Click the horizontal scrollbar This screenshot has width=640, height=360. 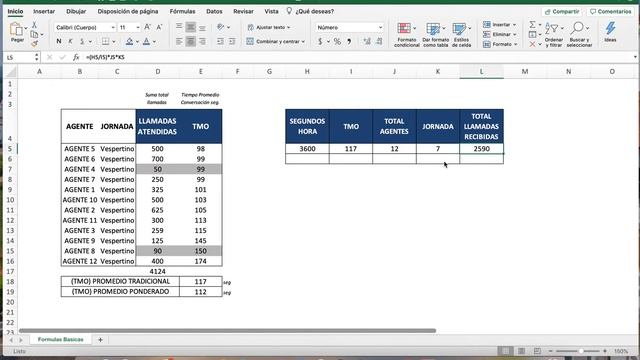click(227, 331)
